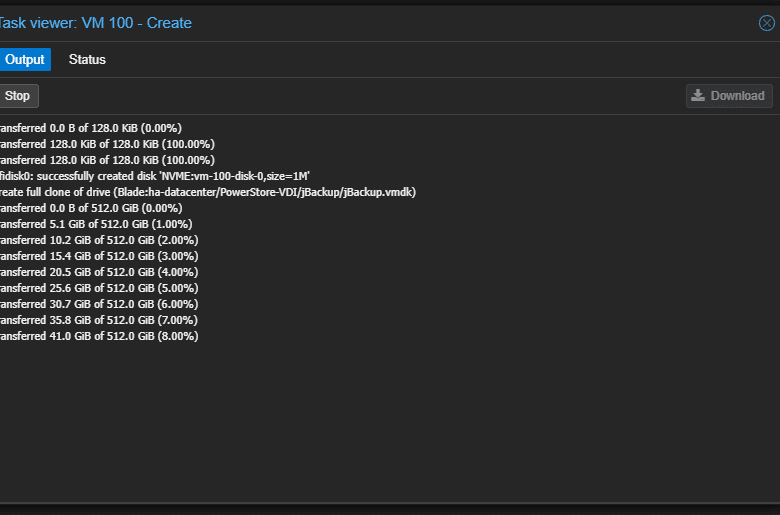Open the Status tab
Viewport: 780px width, 515px height.
point(87,60)
